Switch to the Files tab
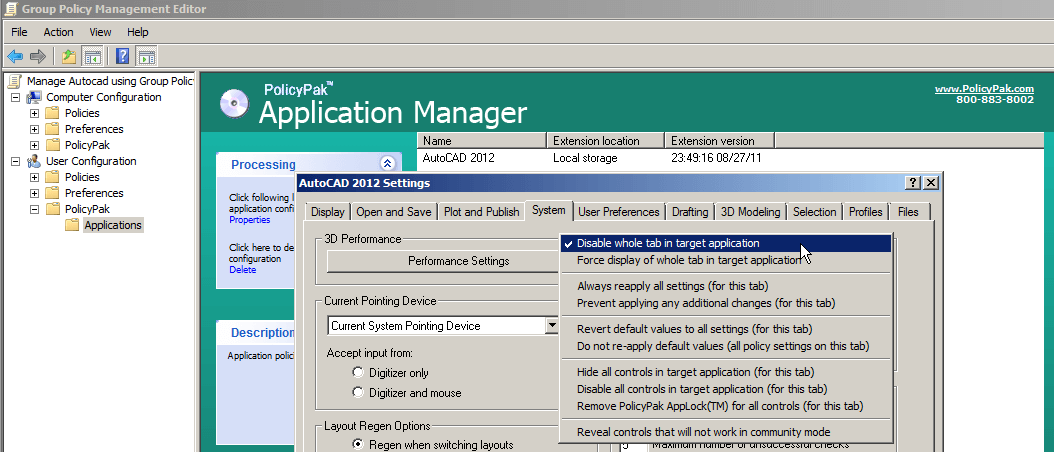This screenshot has height=452, width=1054. (x=908, y=212)
